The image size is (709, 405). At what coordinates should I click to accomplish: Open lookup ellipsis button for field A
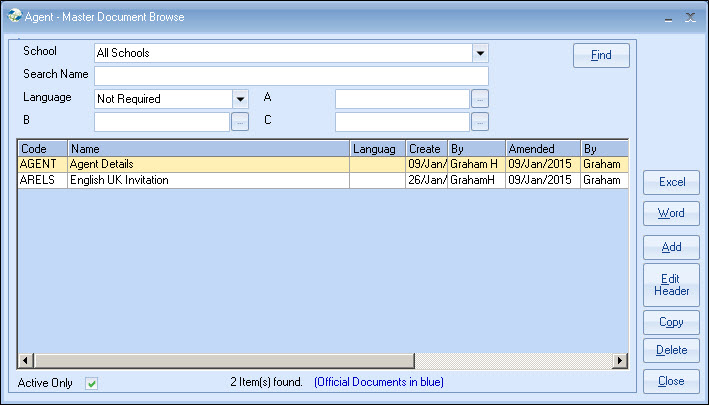pos(480,99)
